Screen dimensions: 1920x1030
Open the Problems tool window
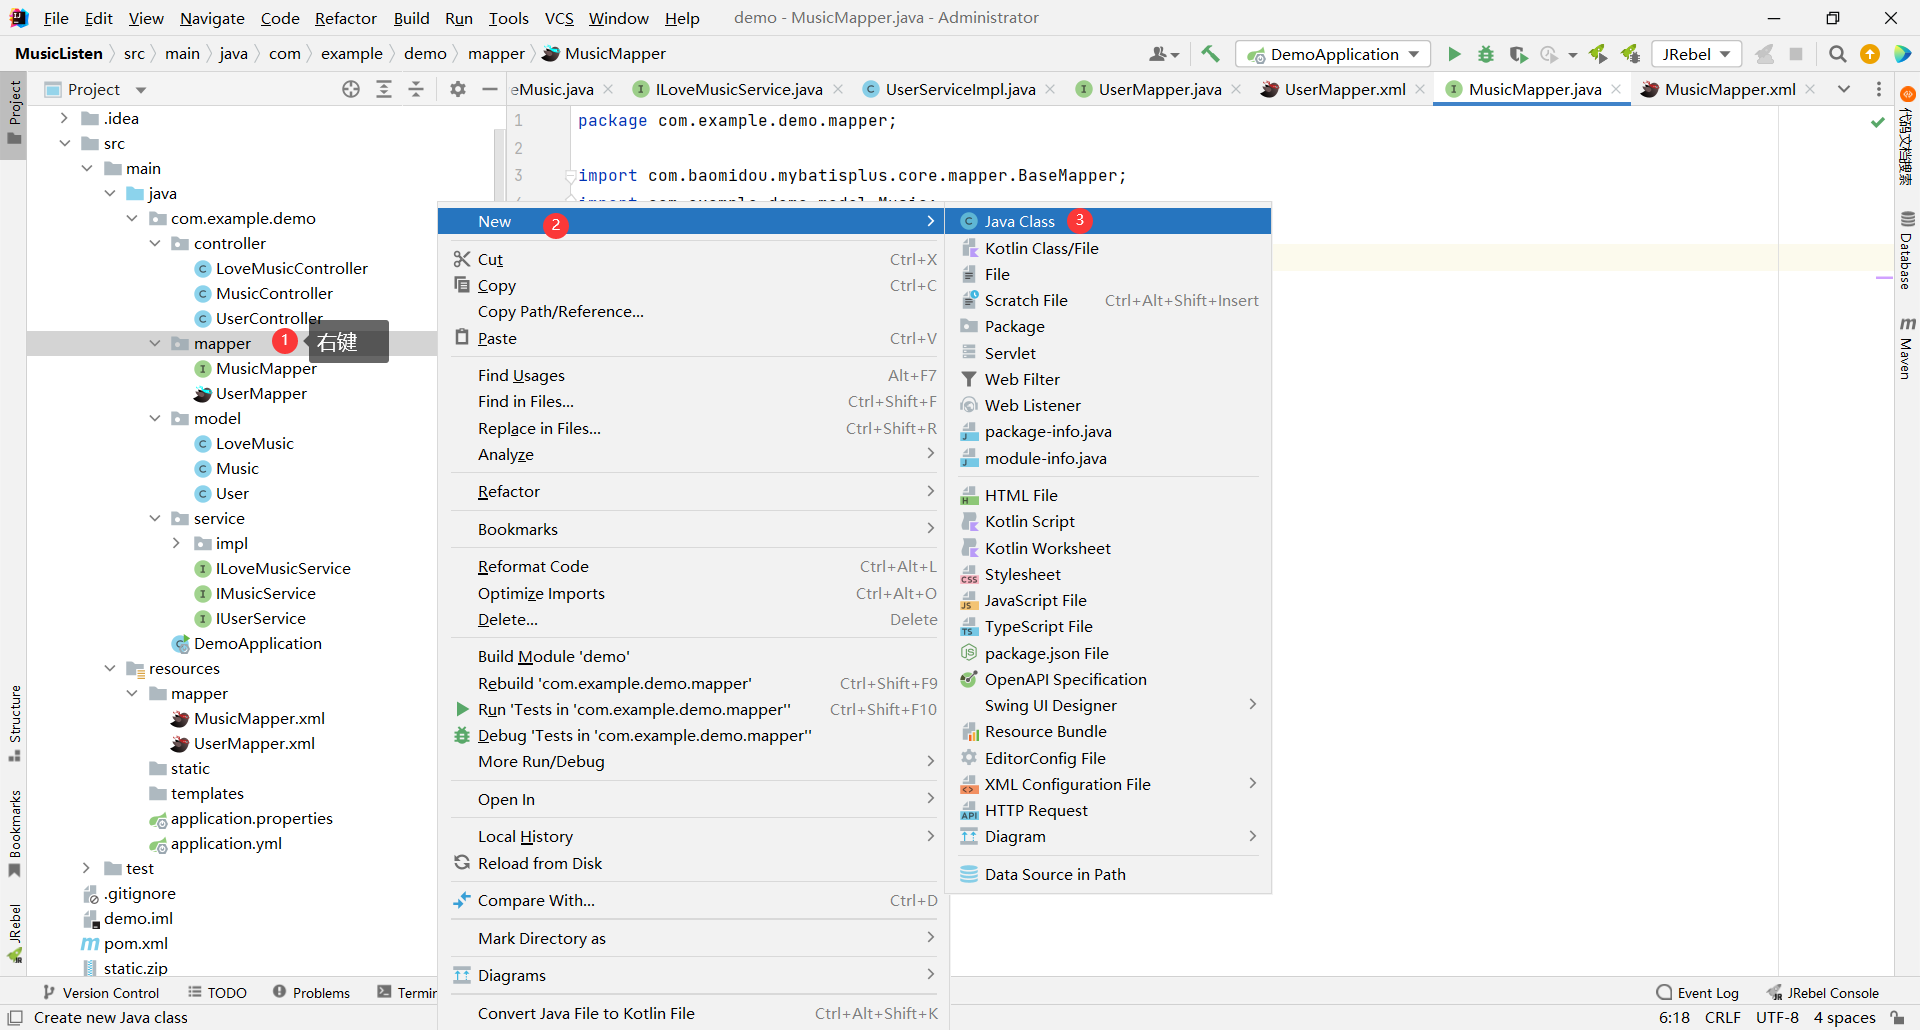(x=311, y=993)
